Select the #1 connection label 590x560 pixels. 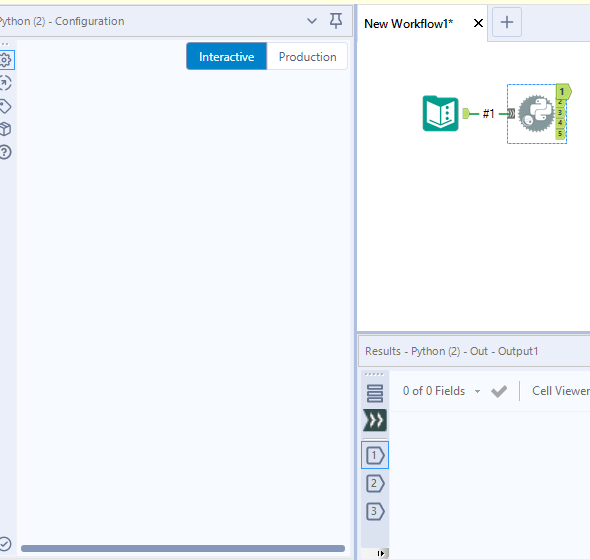[x=488, y=113]
